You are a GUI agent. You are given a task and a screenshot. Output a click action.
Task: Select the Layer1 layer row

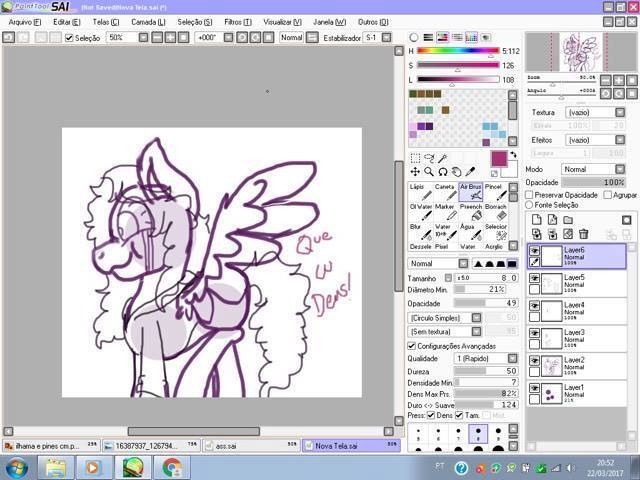pos(577,394)
